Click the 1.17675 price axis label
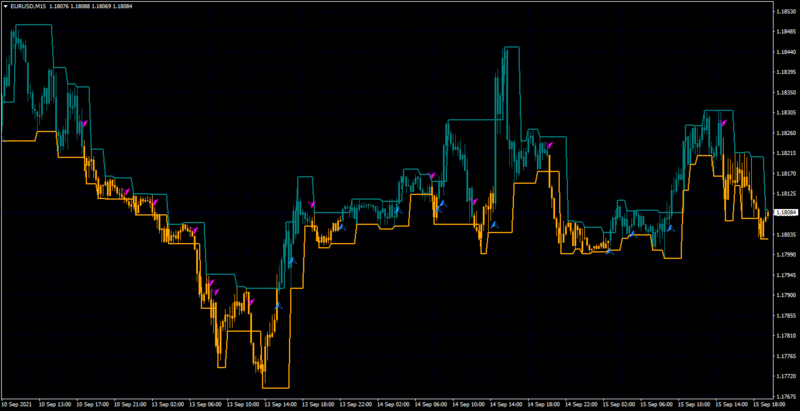This screenshot has height=411, width=800. [786, 396]
